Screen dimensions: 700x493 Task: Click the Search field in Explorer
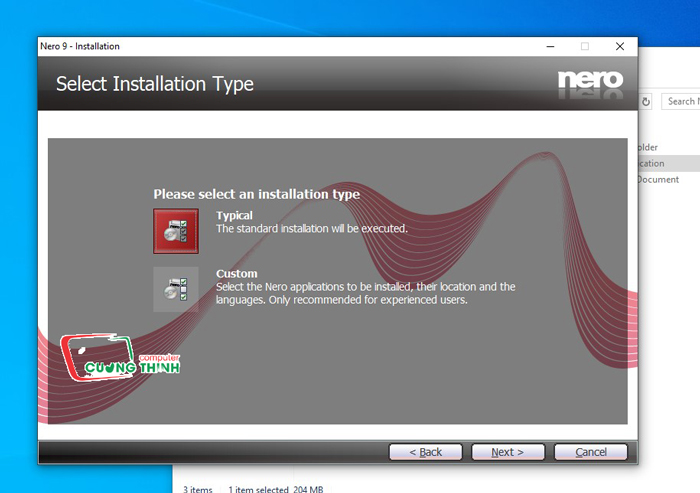pos(681,101)
